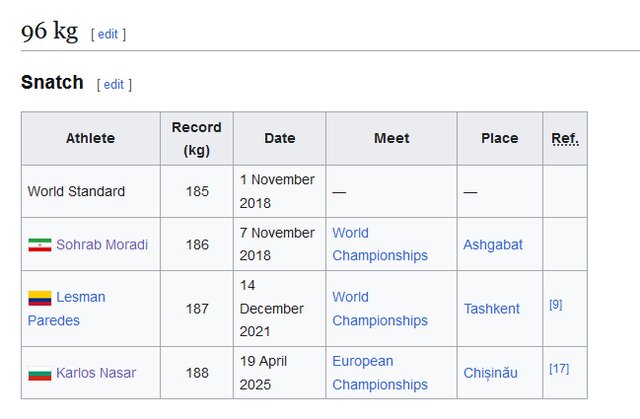Follow the Tashkent place link
Screen dimensions: 640x419
tap(491, 309)
